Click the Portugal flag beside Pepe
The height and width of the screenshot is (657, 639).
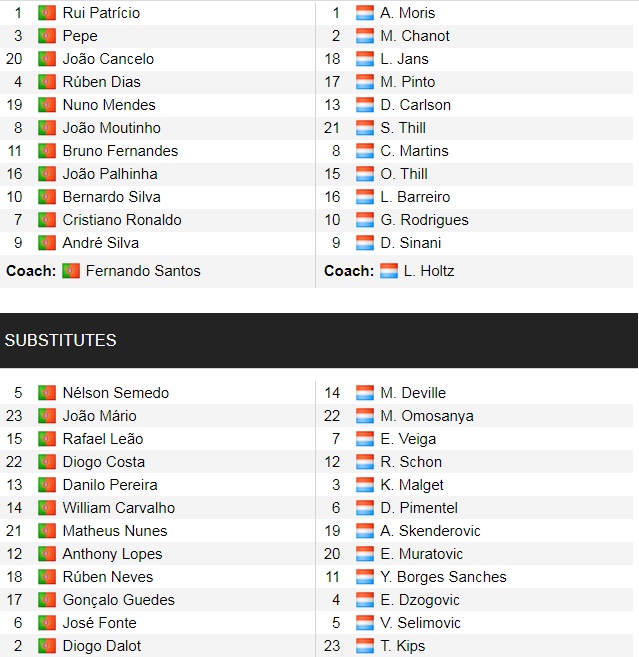(x=47, y=36)
